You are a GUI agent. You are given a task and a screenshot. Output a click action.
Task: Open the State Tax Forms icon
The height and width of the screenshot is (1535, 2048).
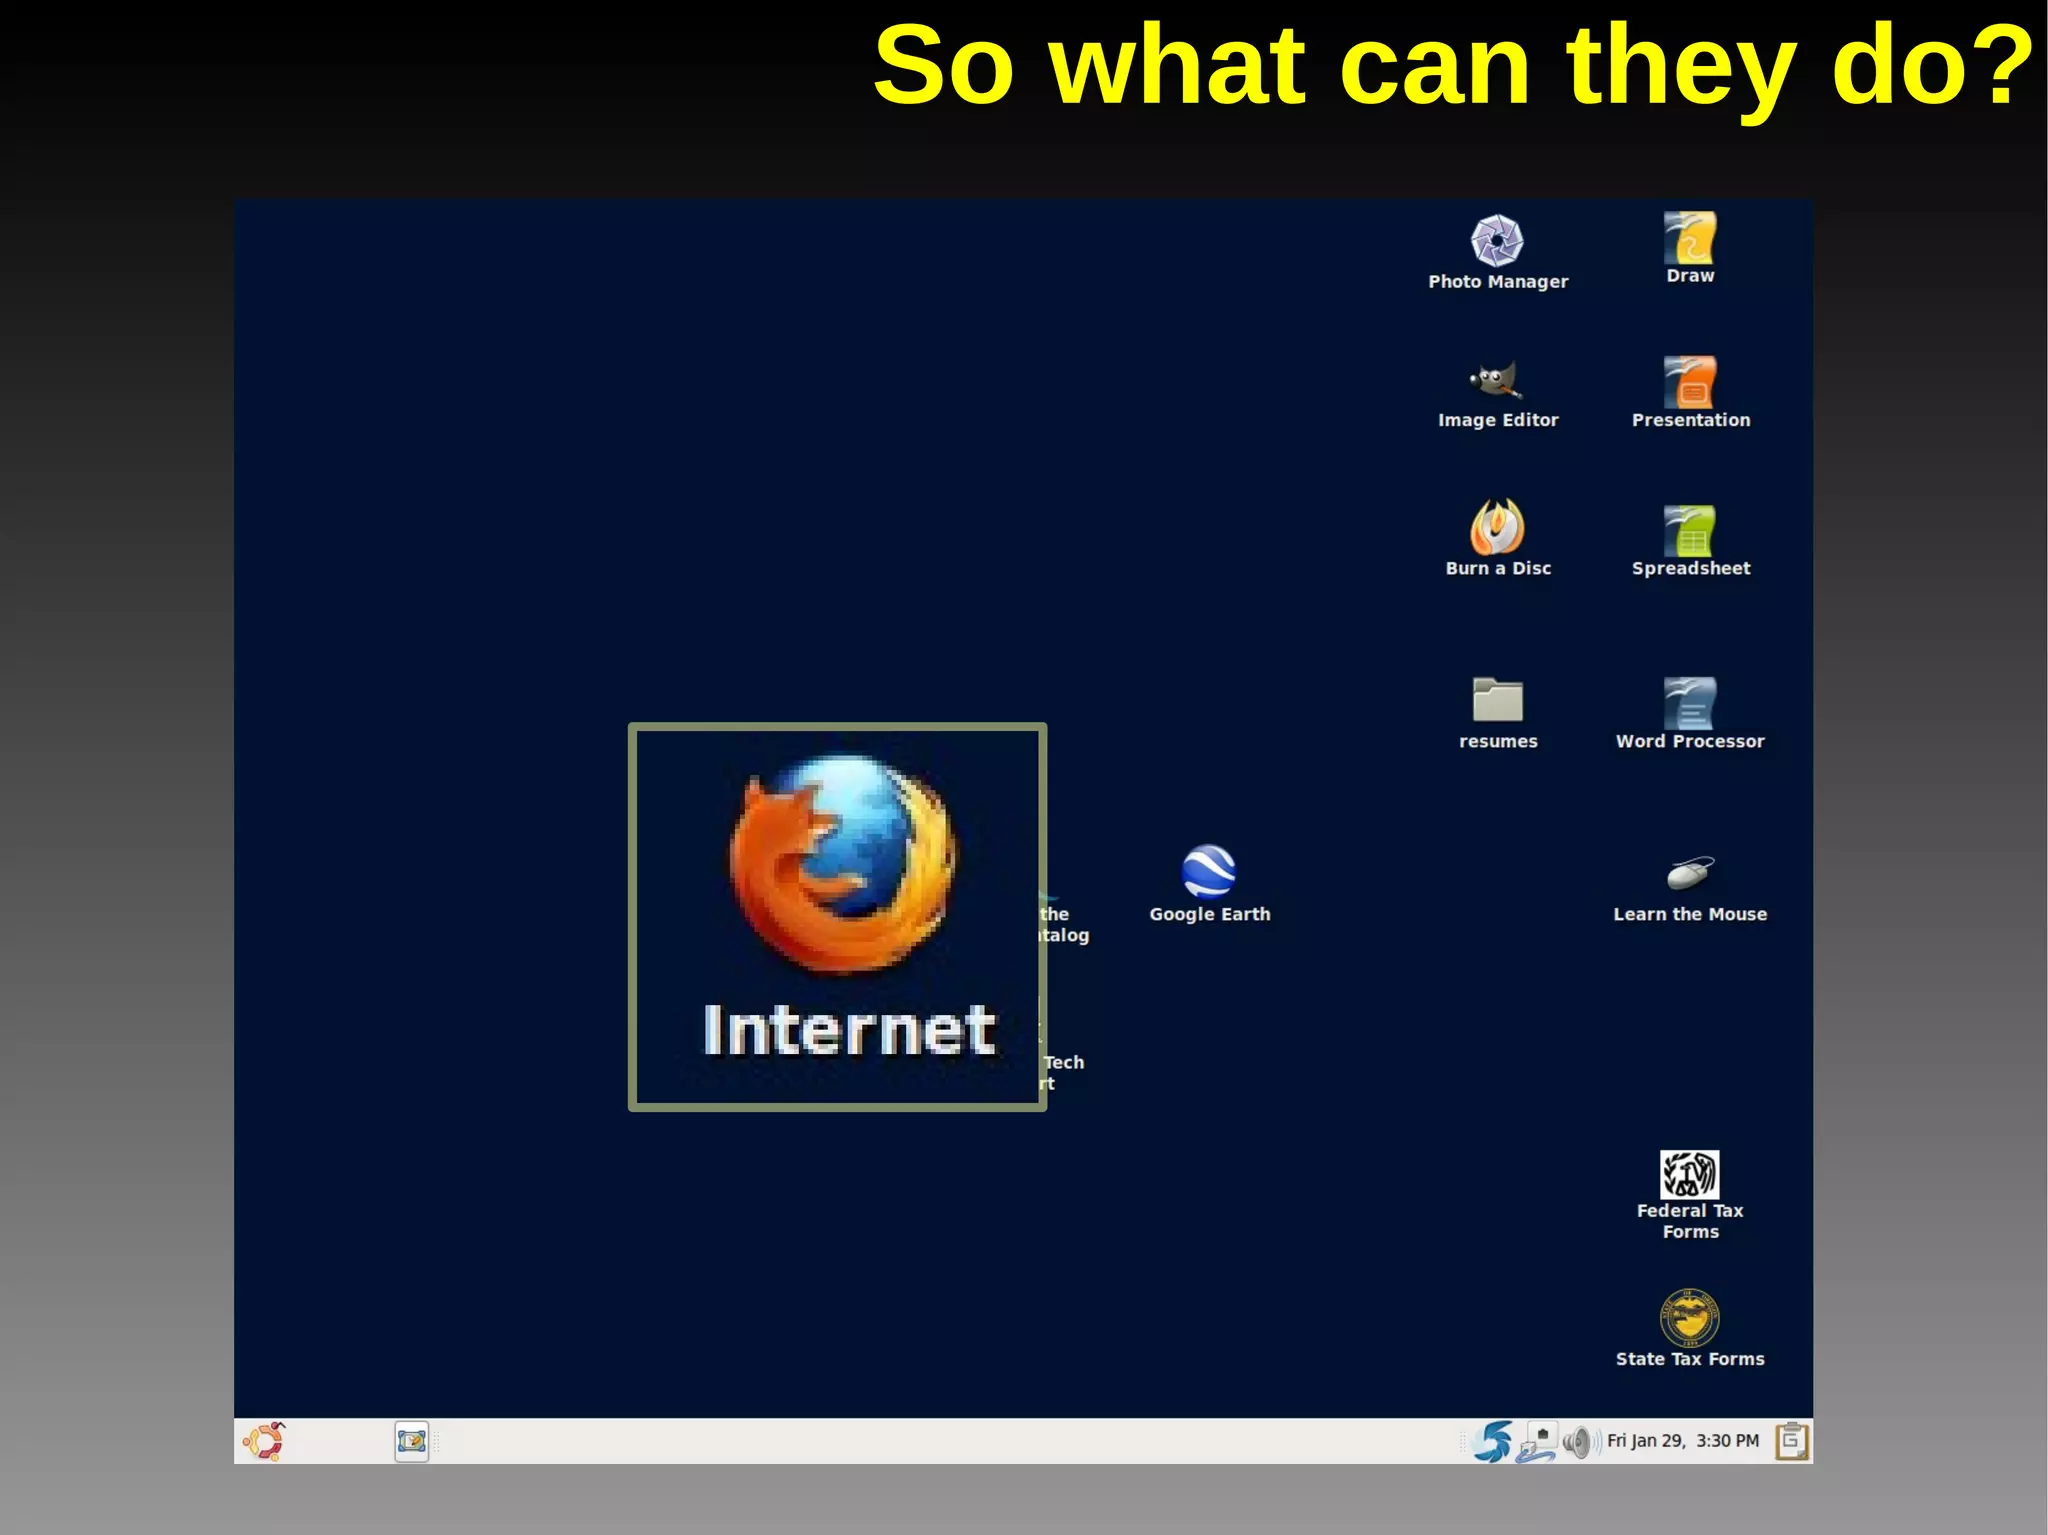click(1690, 1318)
